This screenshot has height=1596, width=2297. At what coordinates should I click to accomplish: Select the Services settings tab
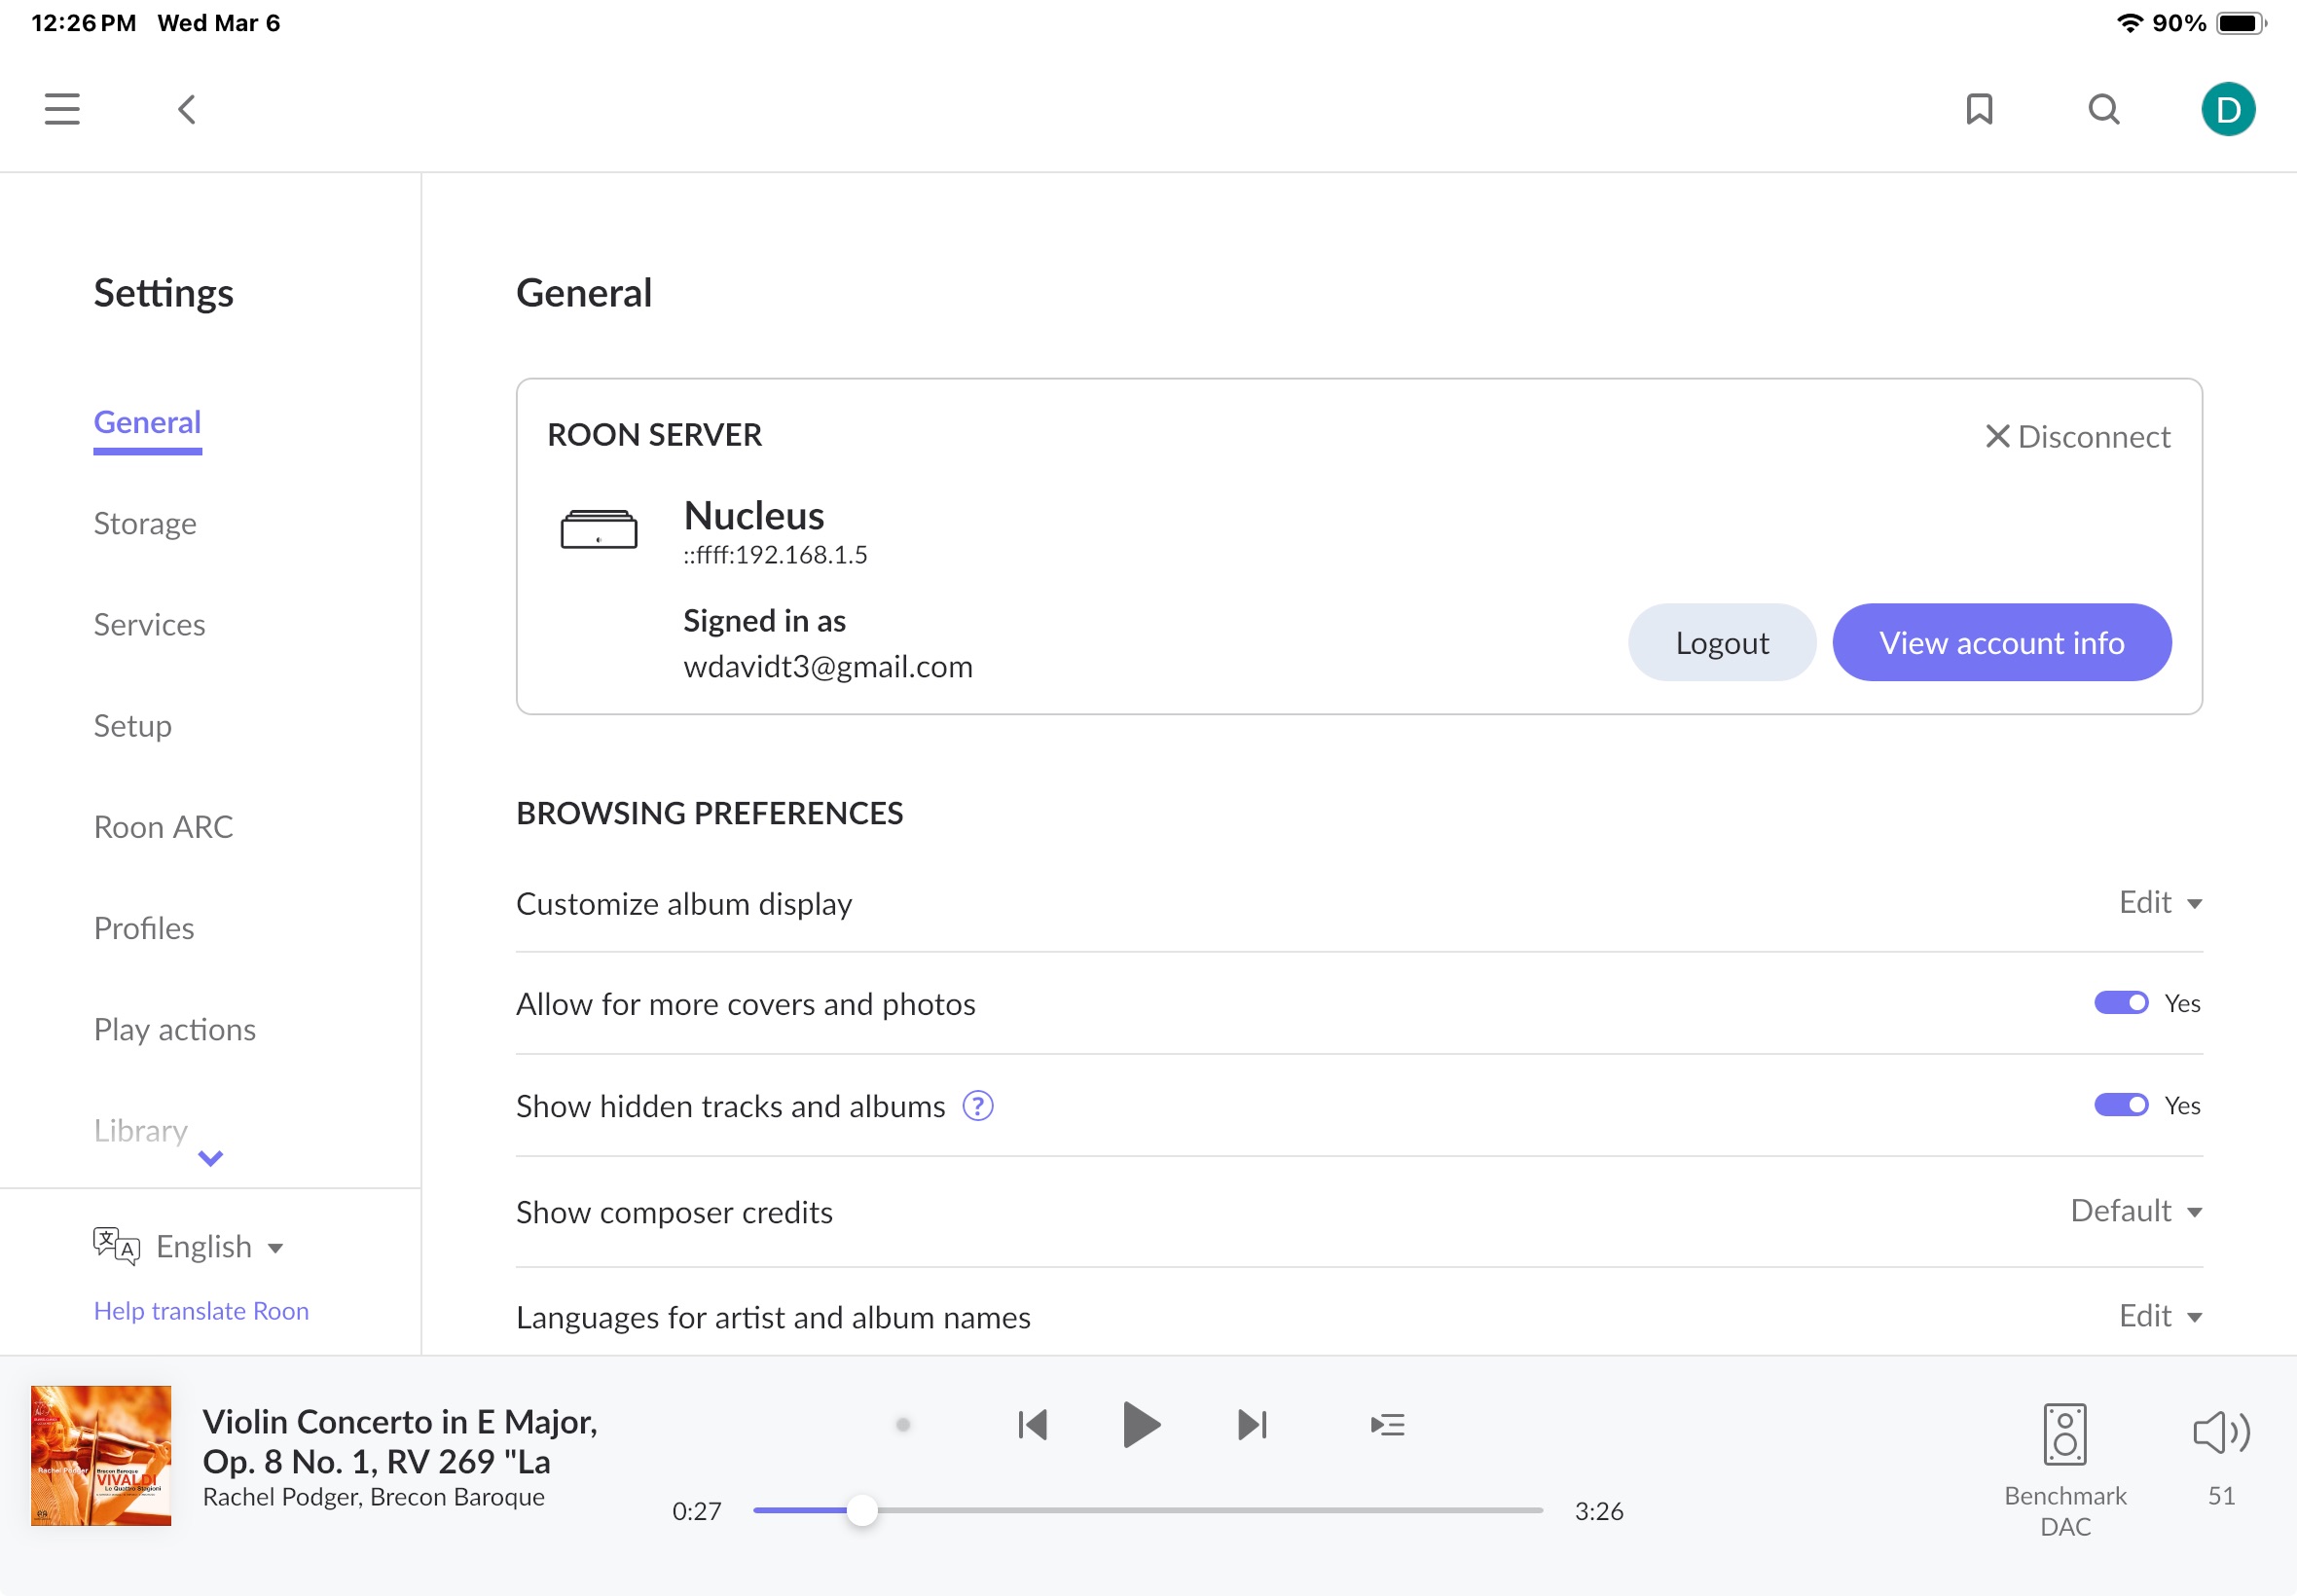[149, 625]
